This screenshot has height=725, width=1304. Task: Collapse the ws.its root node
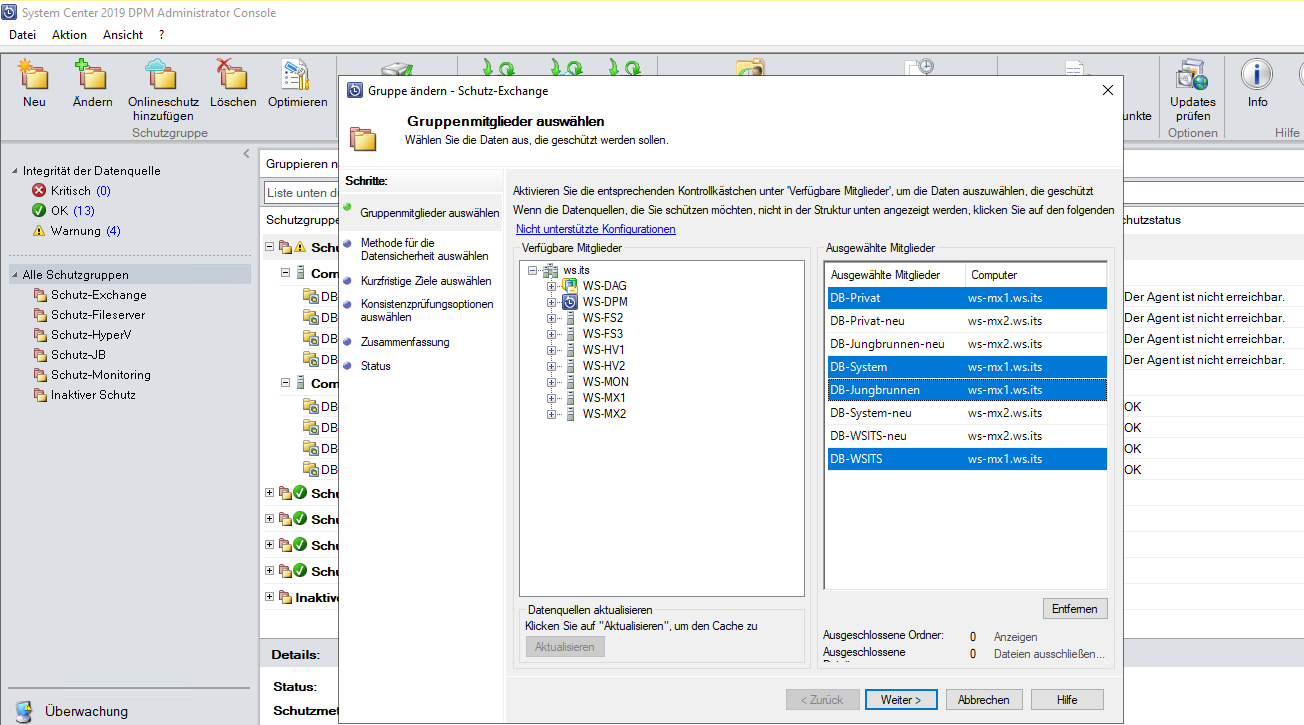[x=533, y=270]
